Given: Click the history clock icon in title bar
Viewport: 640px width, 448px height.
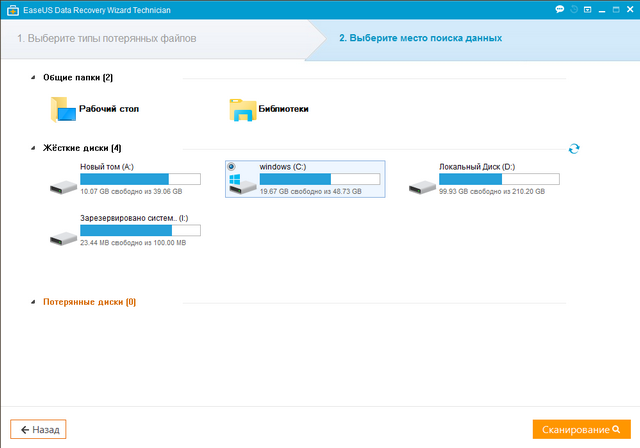Looking at the screenshot, I should click(574, 9).
